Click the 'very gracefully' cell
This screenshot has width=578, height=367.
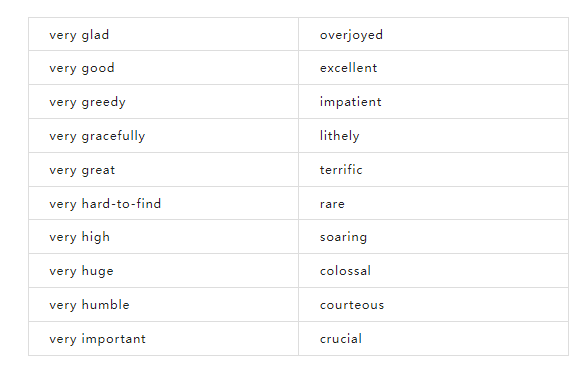163,136
